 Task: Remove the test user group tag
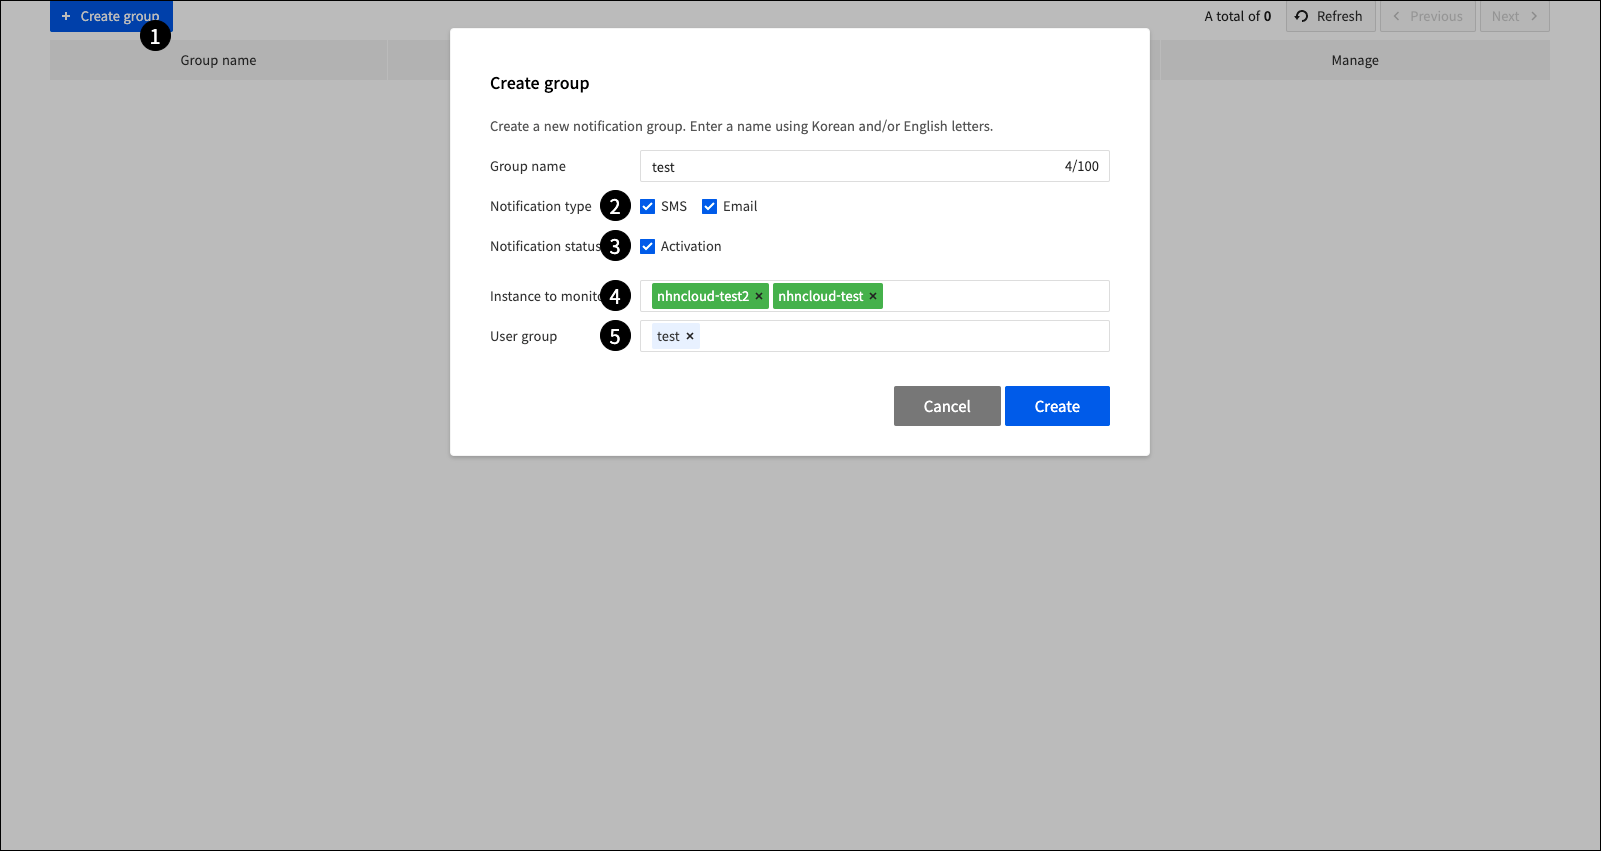pos(690,336)
